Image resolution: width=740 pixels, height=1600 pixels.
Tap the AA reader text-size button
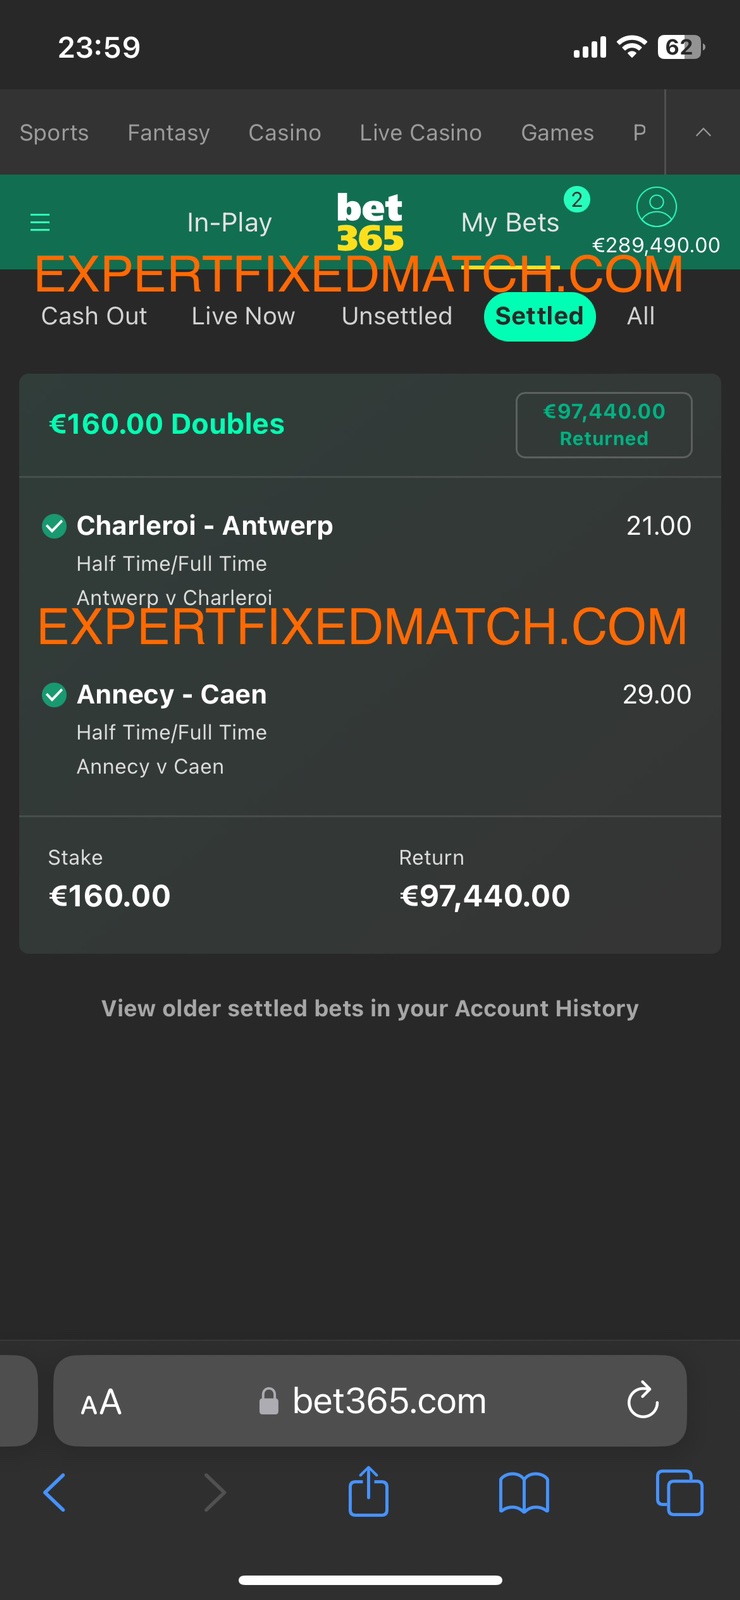101,1402
